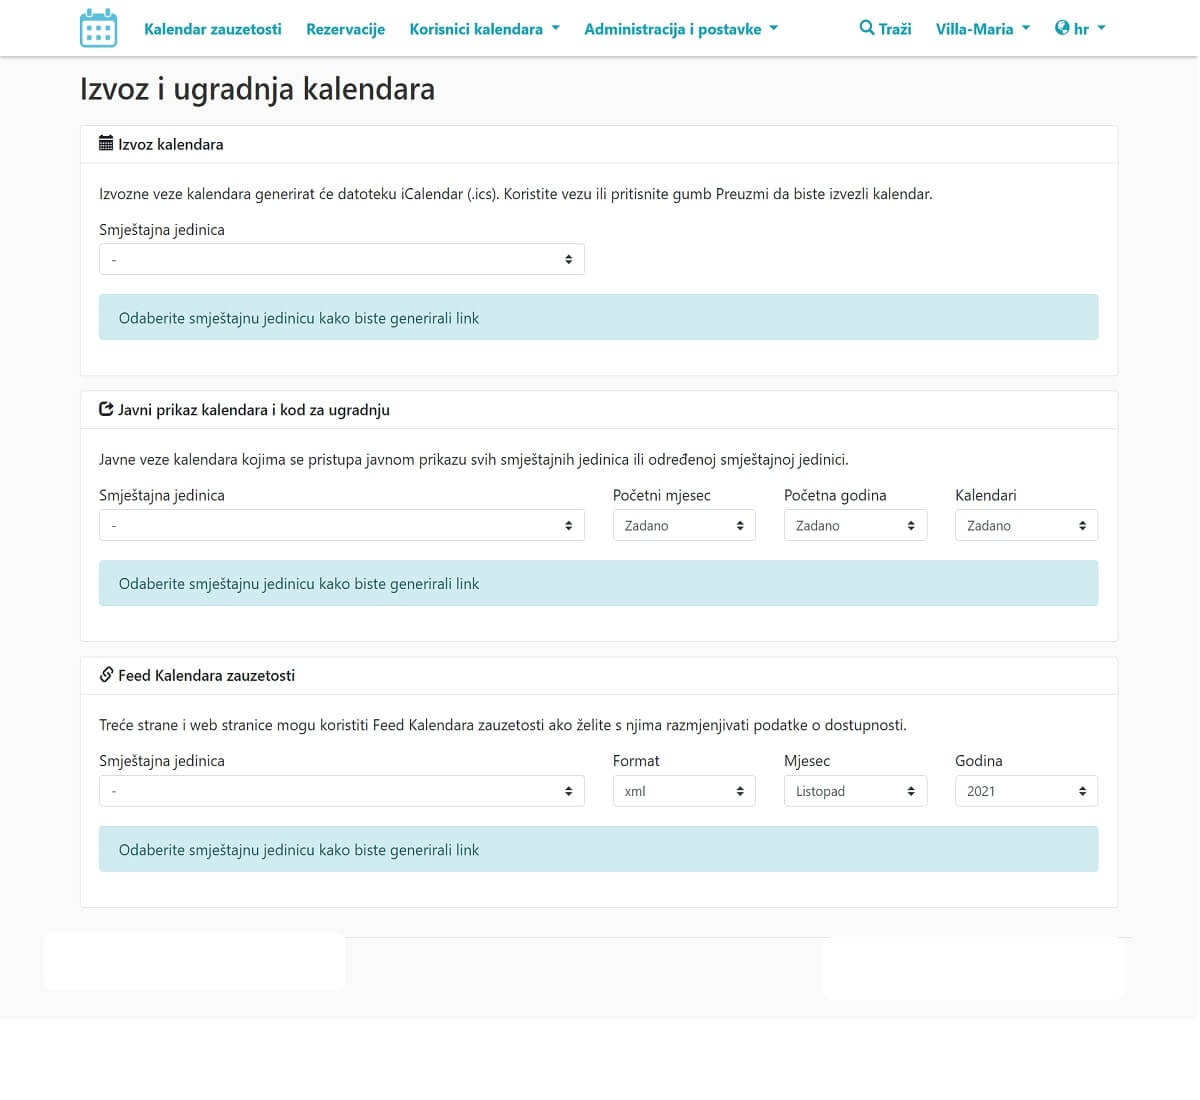Pick Smještajna jedinica in Feed section
The image size is (1200, 1100).
tap(341, 792)
